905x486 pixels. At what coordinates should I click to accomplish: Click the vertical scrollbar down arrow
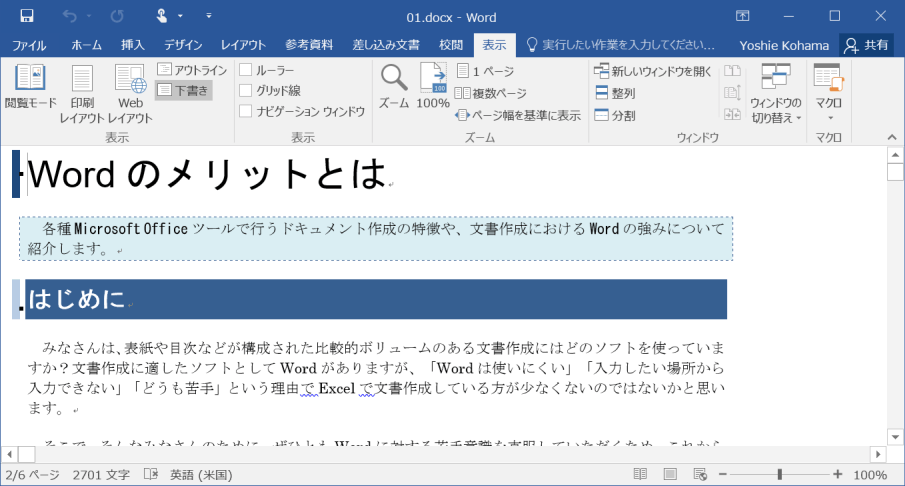pos(895,437)
